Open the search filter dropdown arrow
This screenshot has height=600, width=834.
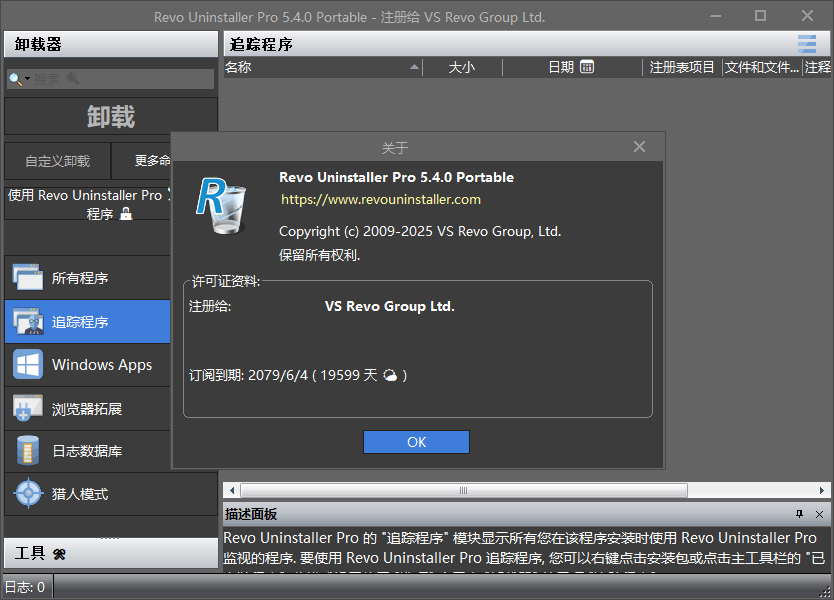[30, 78]
